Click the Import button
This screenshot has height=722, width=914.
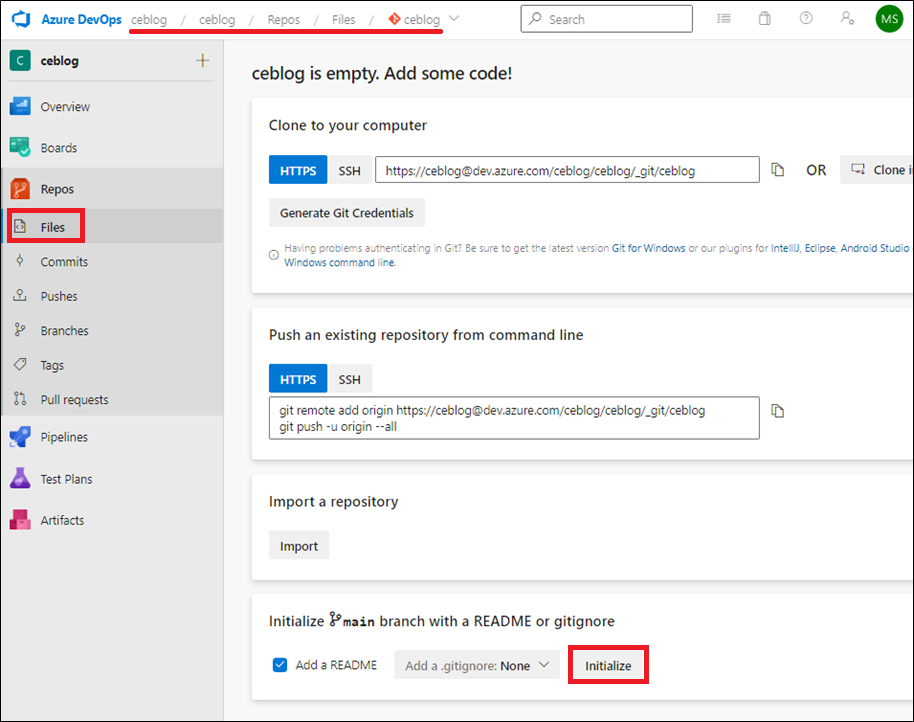pyautogui.click(x=299, y=545)
